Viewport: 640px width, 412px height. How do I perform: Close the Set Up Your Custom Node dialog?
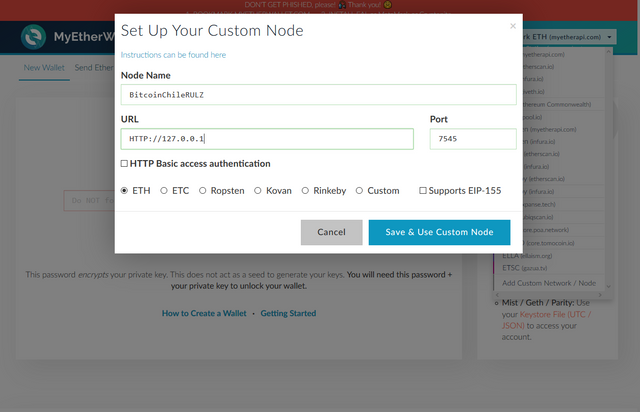(513, 26)
